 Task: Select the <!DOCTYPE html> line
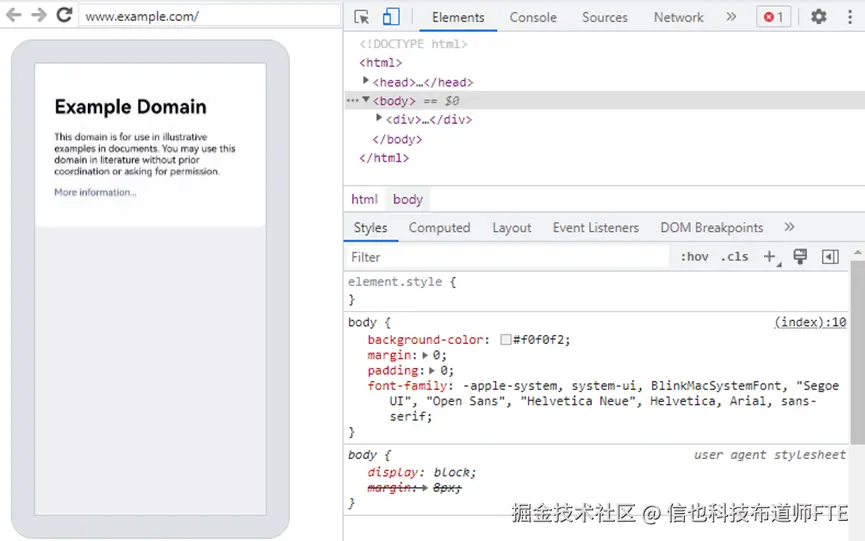click(413, 44)
